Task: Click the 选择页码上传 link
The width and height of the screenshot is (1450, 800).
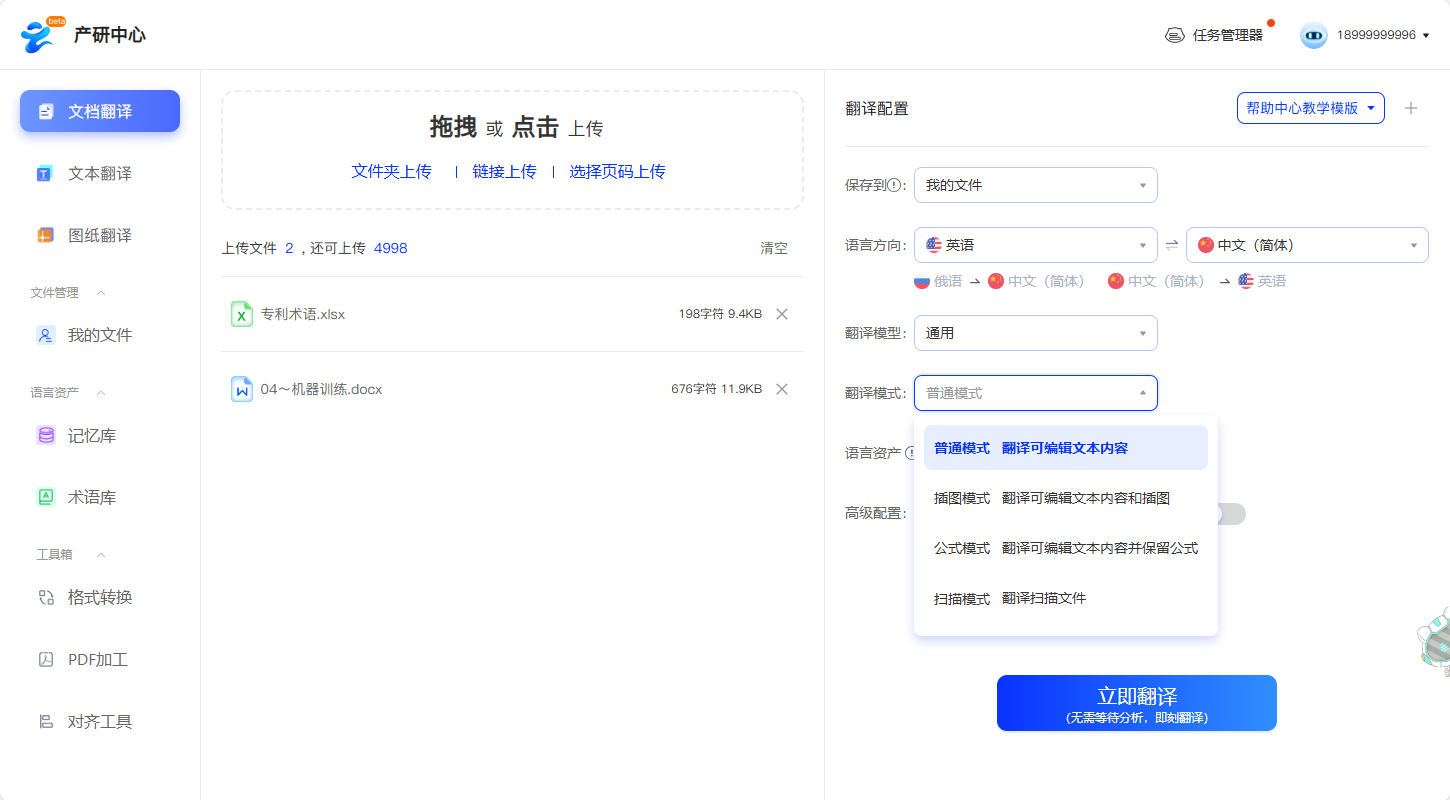Action: [617, 172]
